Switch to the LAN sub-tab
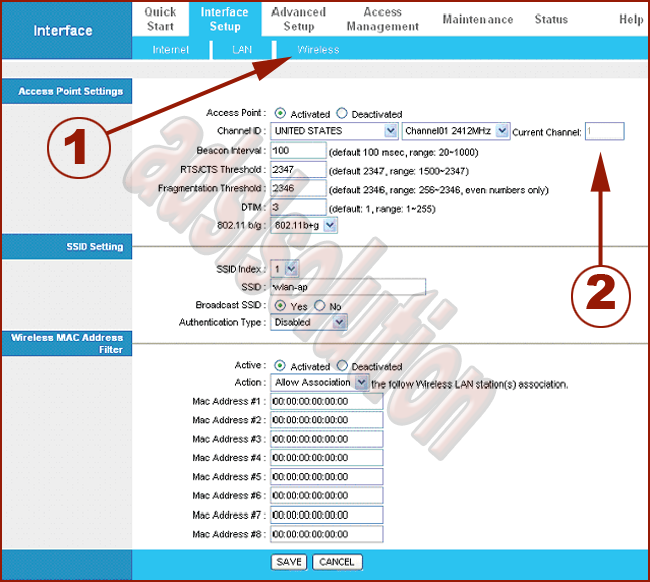The height and width of the screenshot is (582, 650). (x=242, y=50)
